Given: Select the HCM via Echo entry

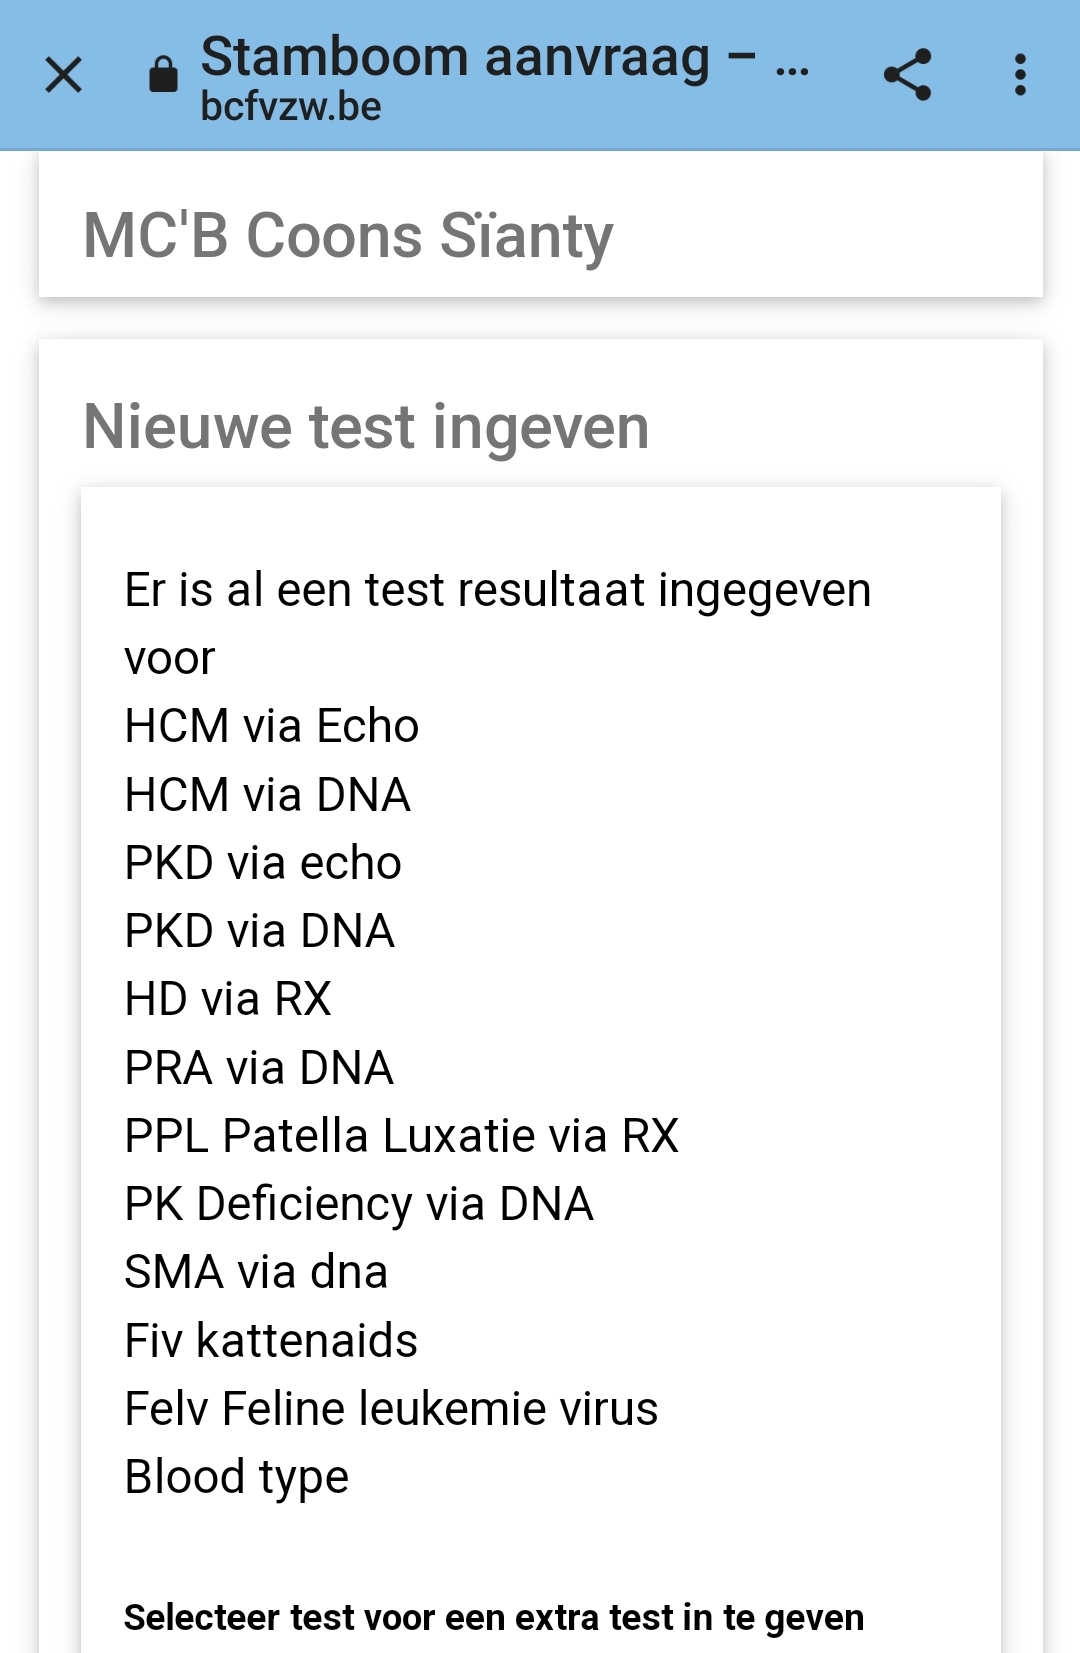Looking at the screenshot, I should pyautogui.click(x=271, y=726).
